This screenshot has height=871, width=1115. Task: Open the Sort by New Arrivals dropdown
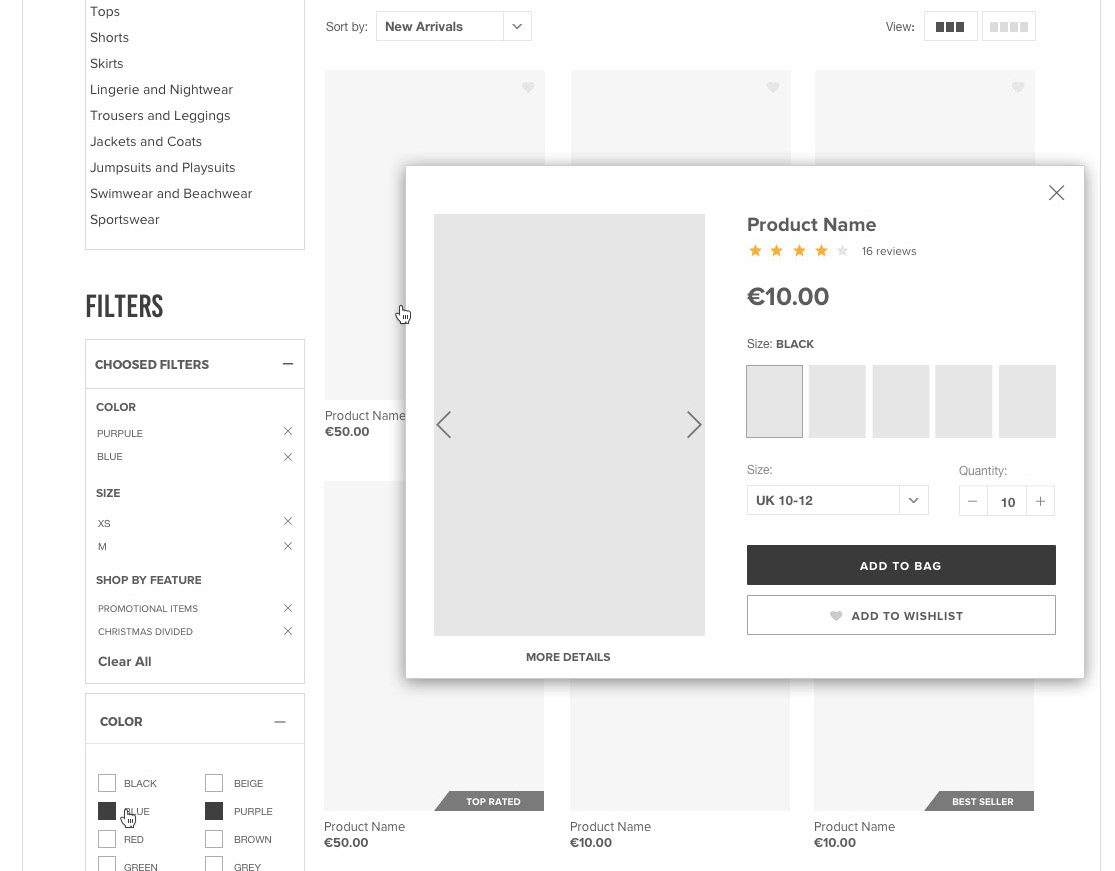(454, 26)
